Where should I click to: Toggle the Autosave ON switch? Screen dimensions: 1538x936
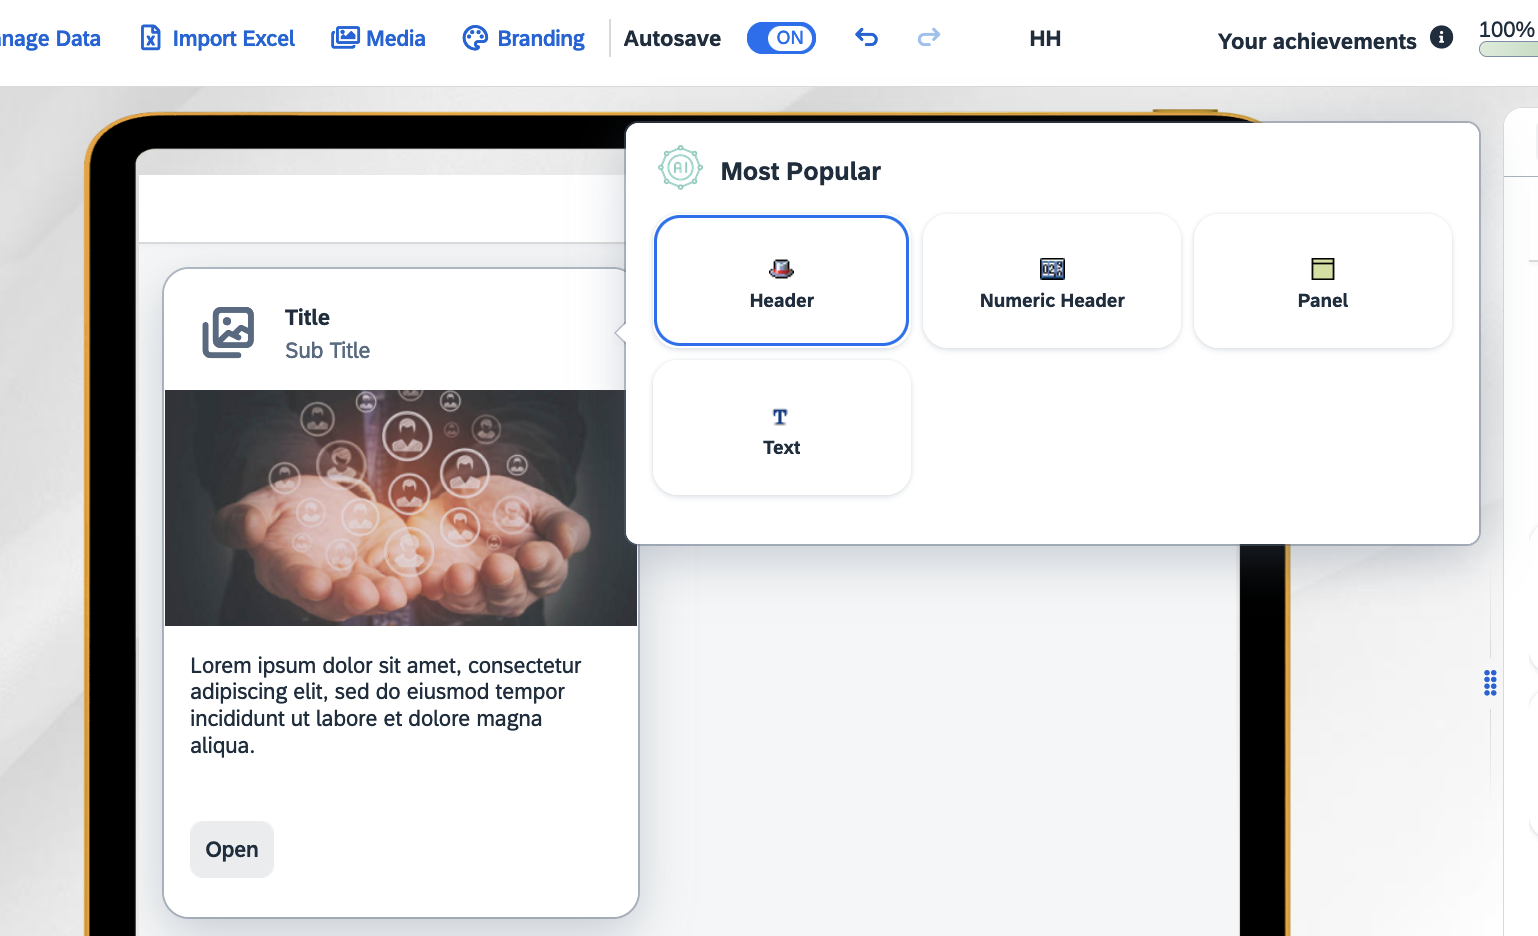[x=781, y=38]
